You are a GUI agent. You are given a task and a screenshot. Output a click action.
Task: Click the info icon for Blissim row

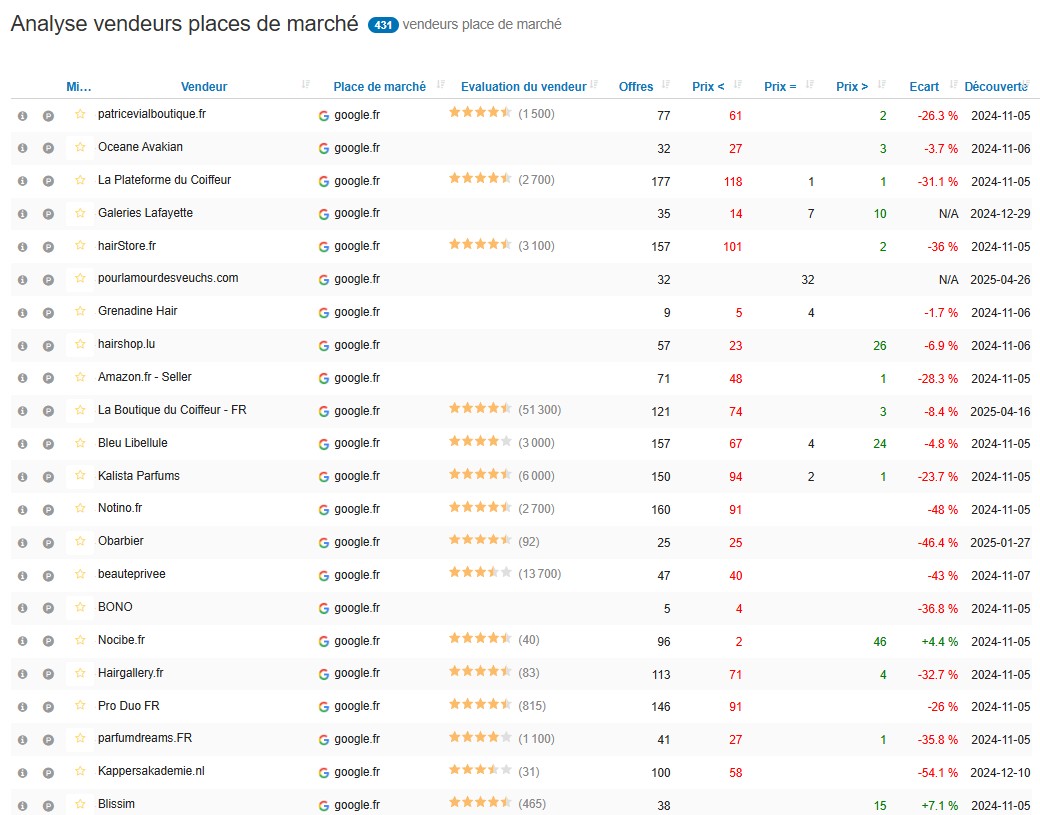click(x=23, y=806)
